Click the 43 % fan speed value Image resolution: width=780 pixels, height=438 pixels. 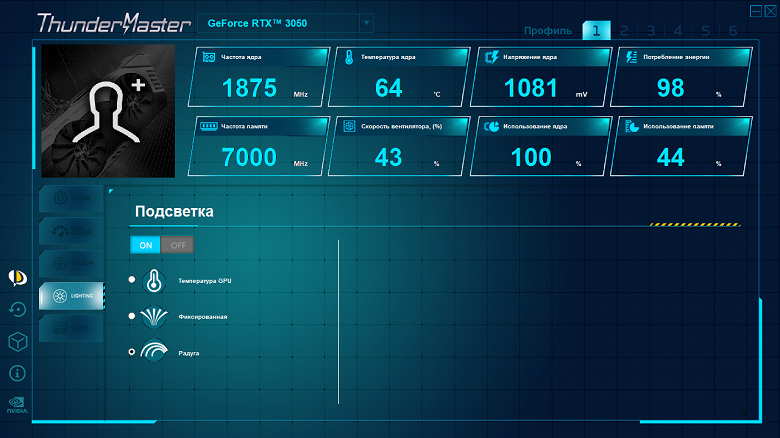(389, 157)
